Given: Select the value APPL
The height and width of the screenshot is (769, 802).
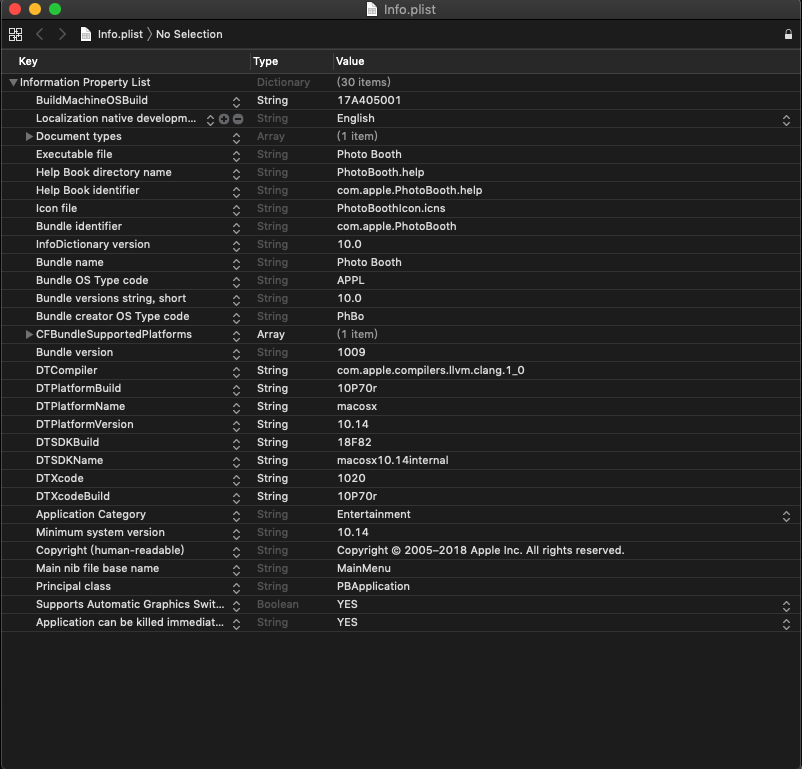Looking at the screenshot, I should [x=351, y=280].
